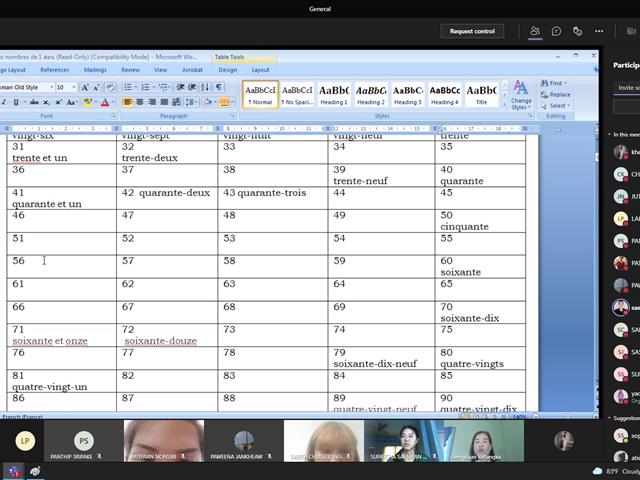This screenshot has width=640, height=480.
Task: Click the red font color button
Action: tap(105, 102)
